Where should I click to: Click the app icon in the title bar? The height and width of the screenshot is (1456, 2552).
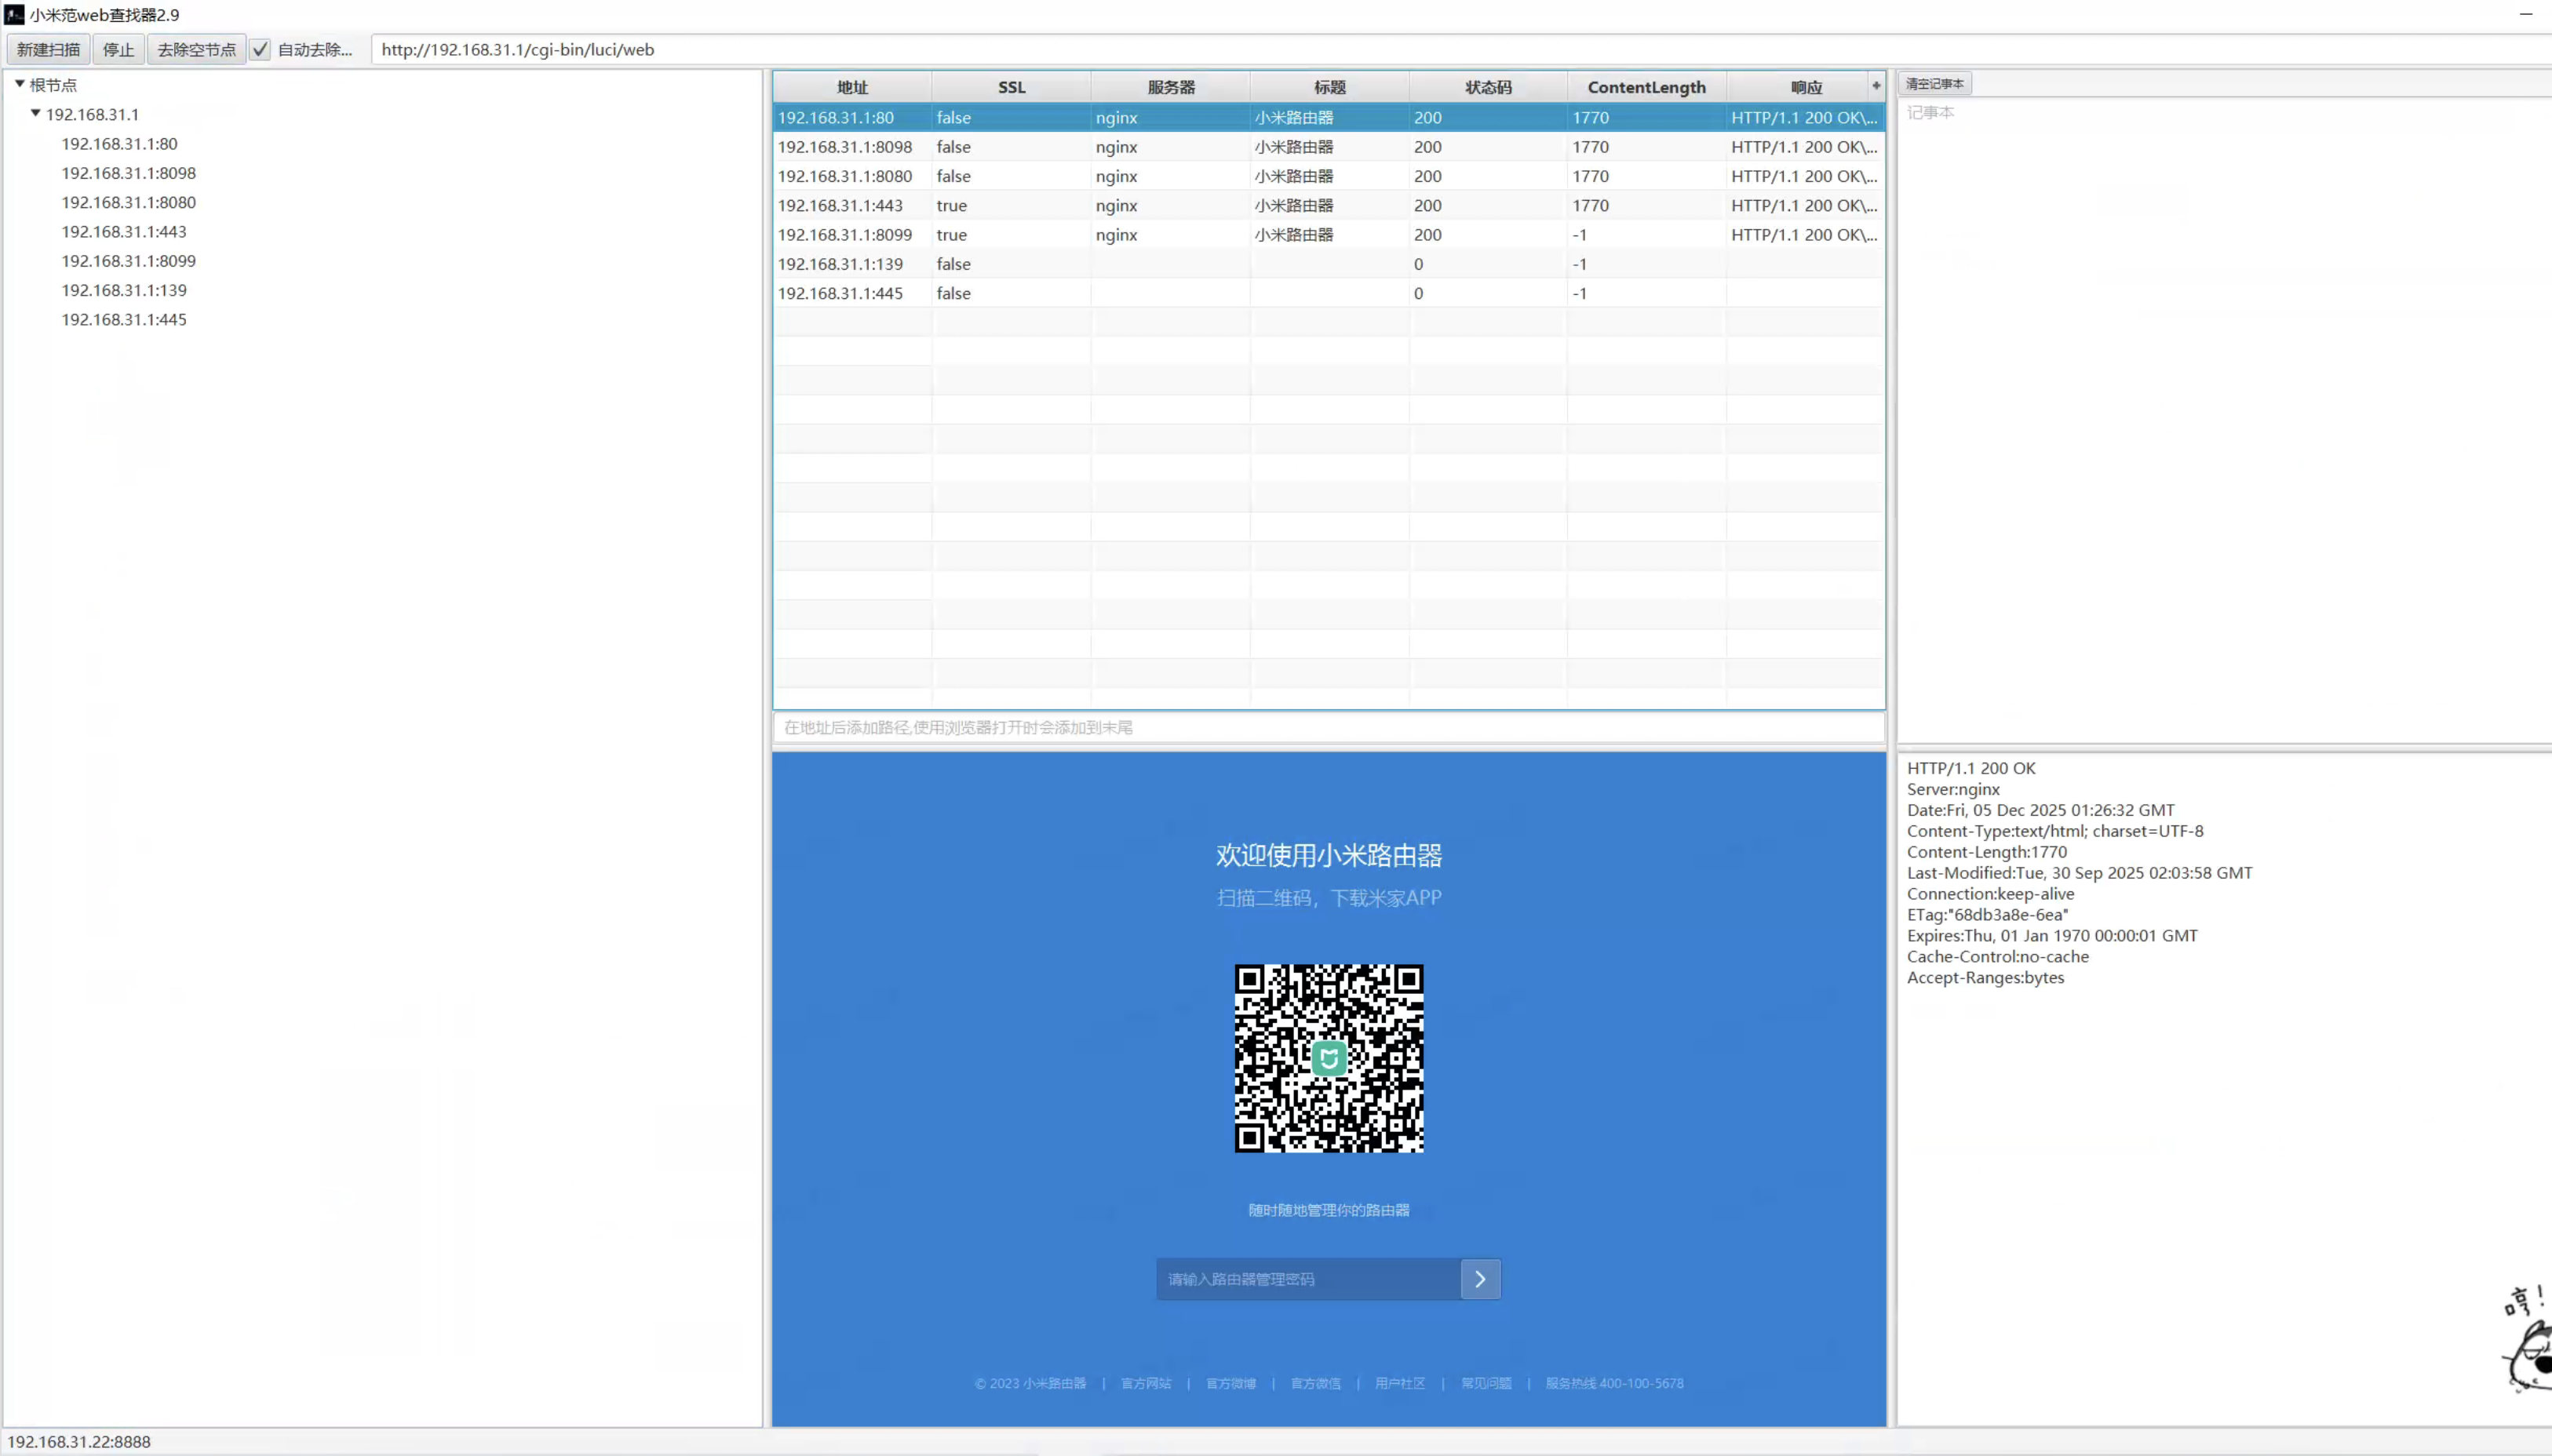point(14,15)
